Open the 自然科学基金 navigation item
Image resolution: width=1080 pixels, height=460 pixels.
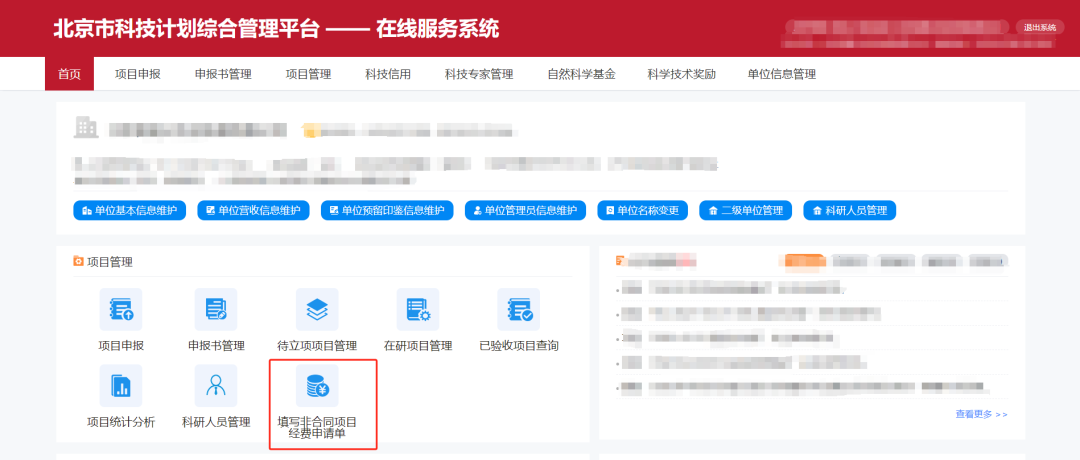[x=581, y=74]
